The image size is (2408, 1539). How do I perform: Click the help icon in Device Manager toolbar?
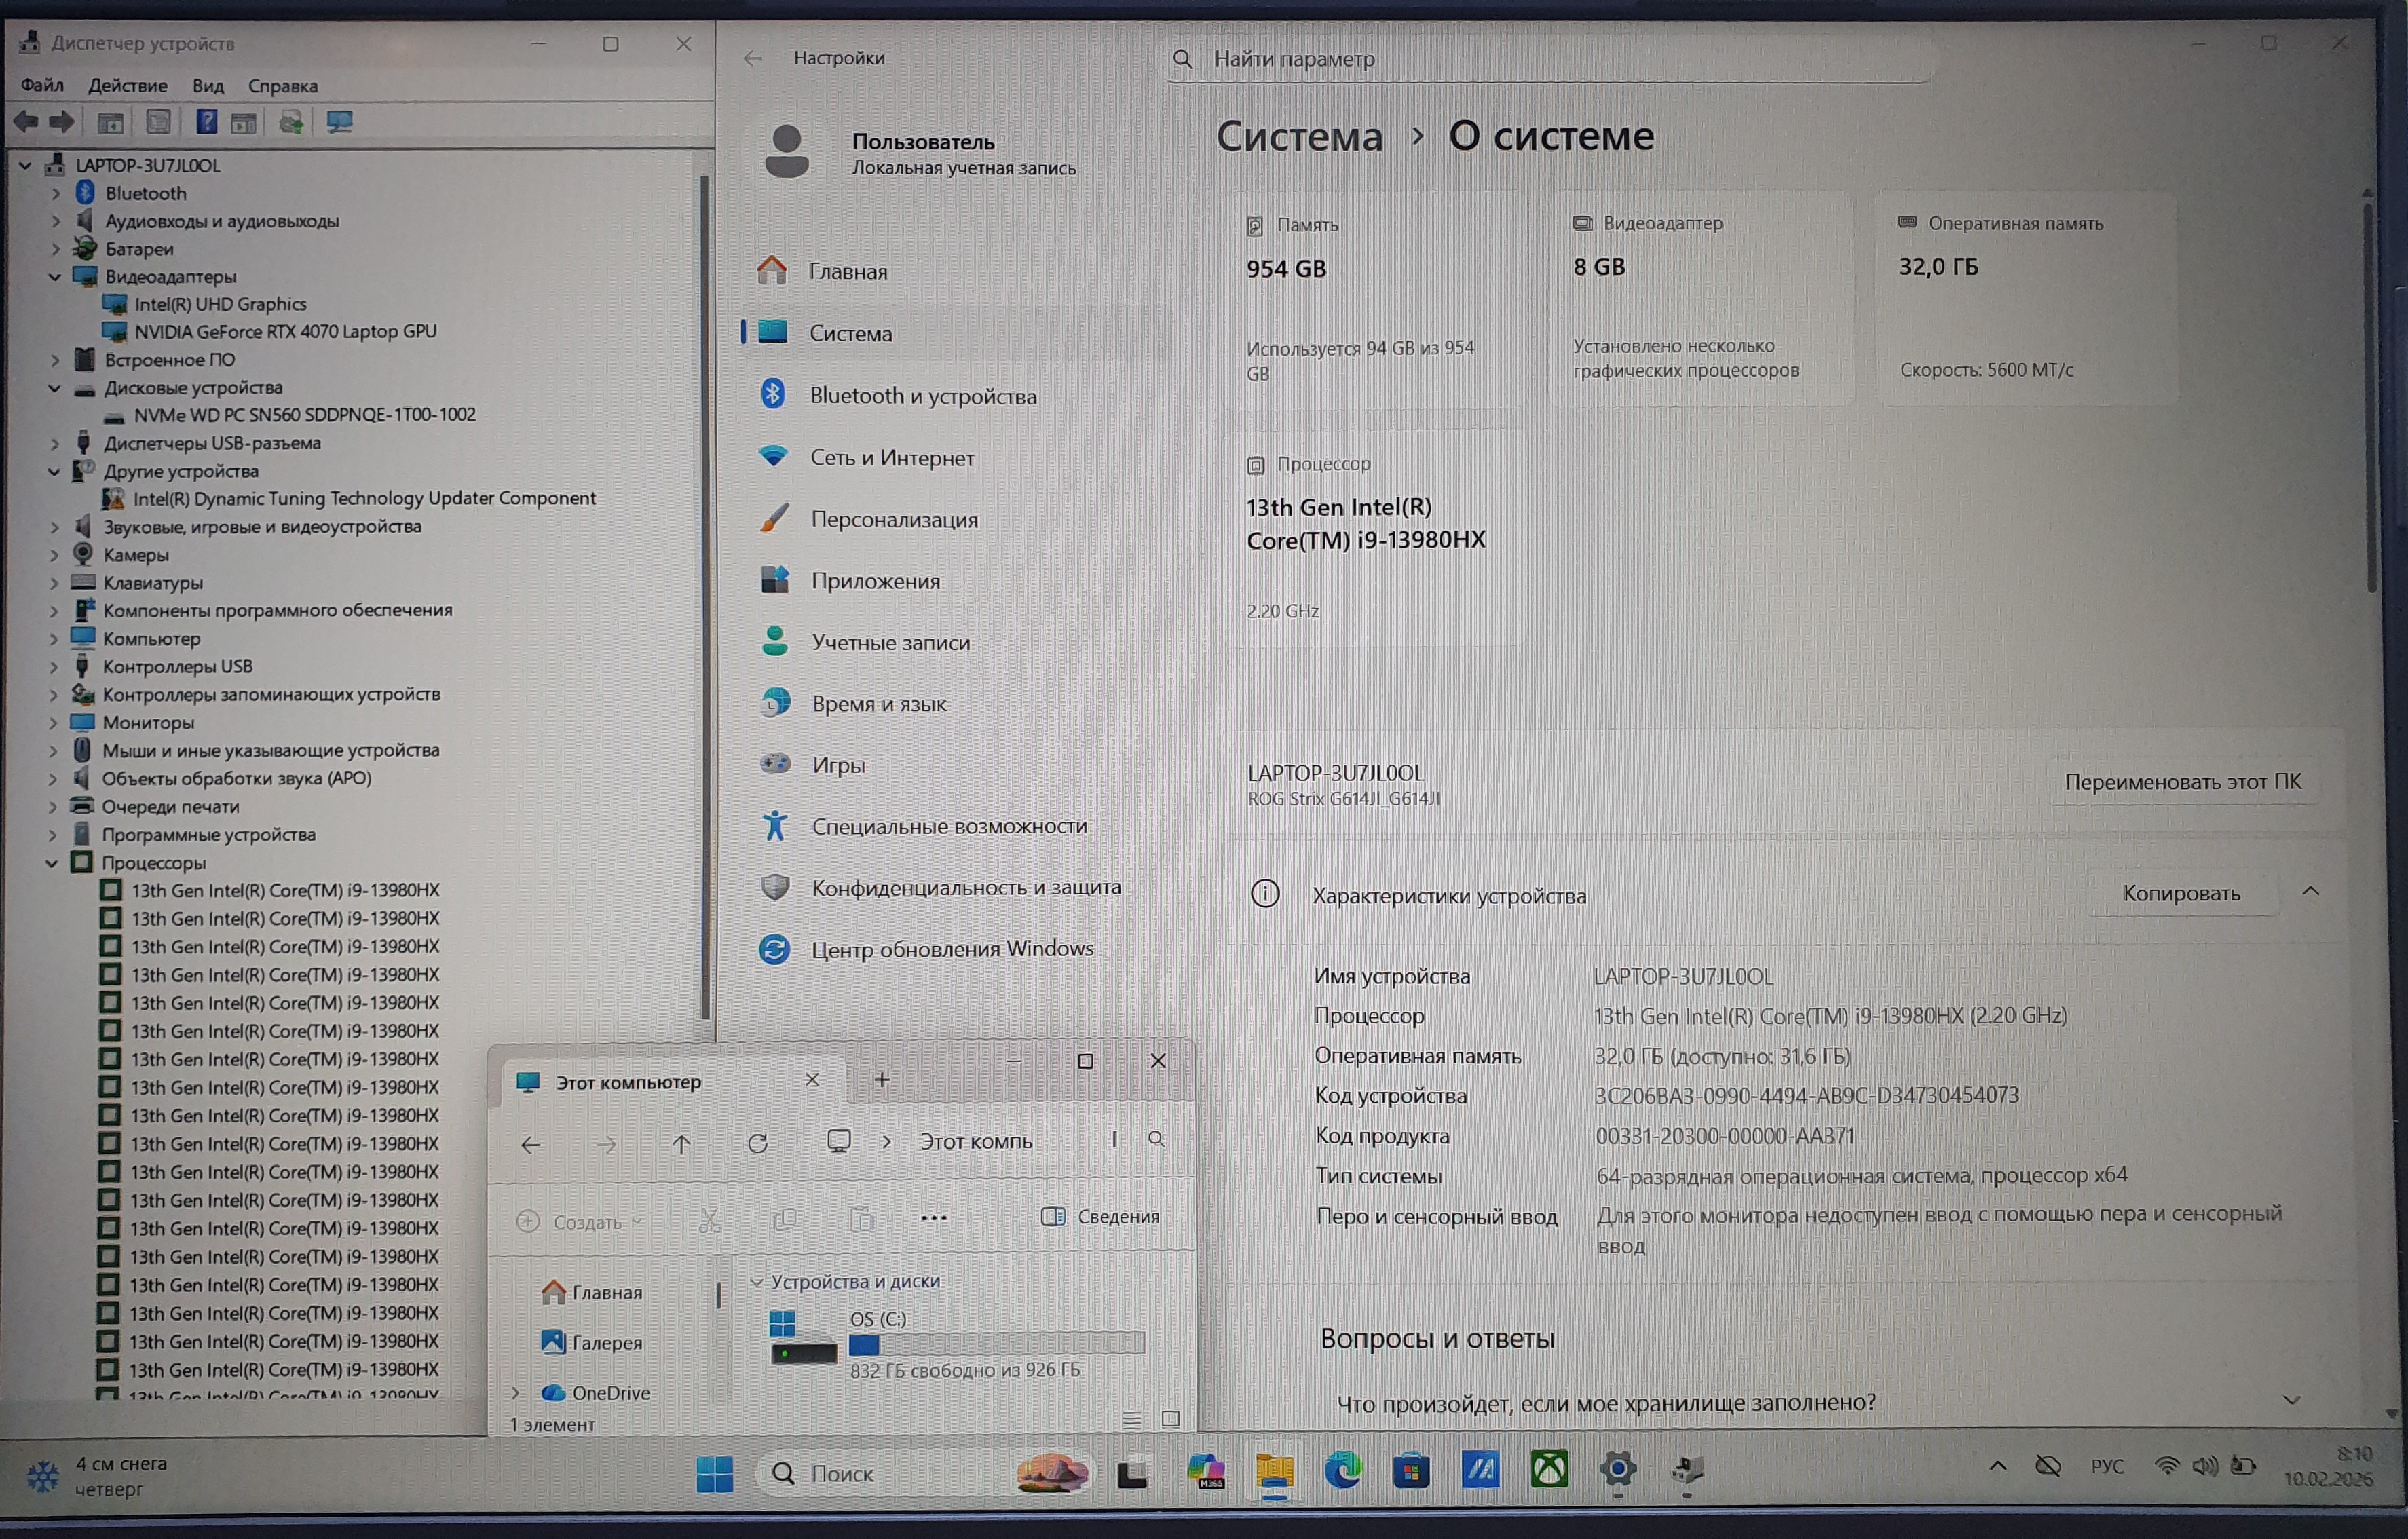(x=206, y=122)
